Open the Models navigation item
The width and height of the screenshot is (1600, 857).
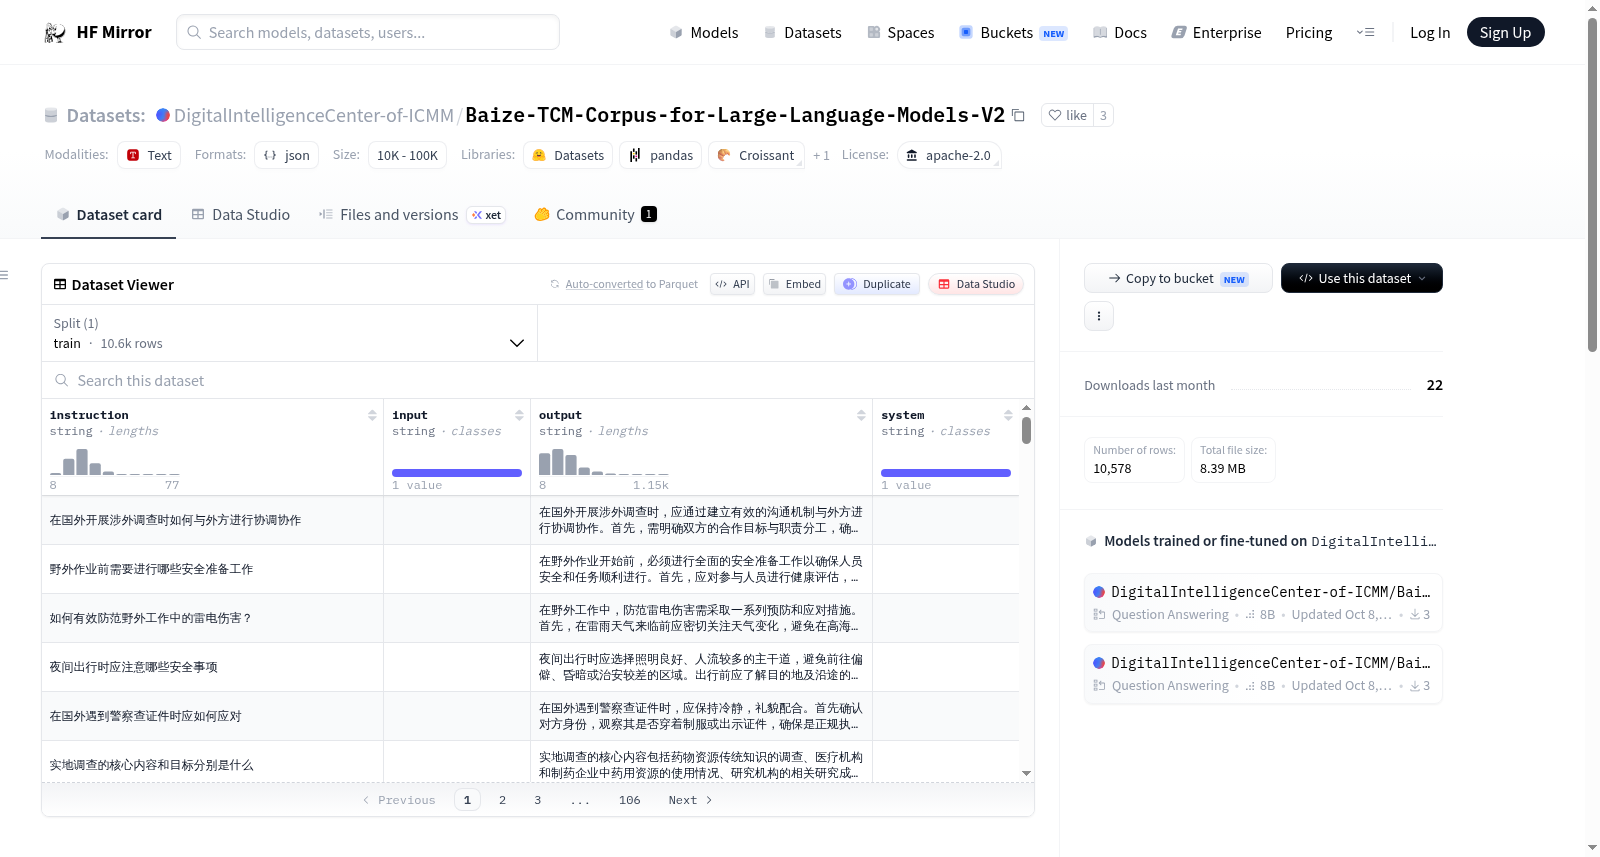coord(704,32)
